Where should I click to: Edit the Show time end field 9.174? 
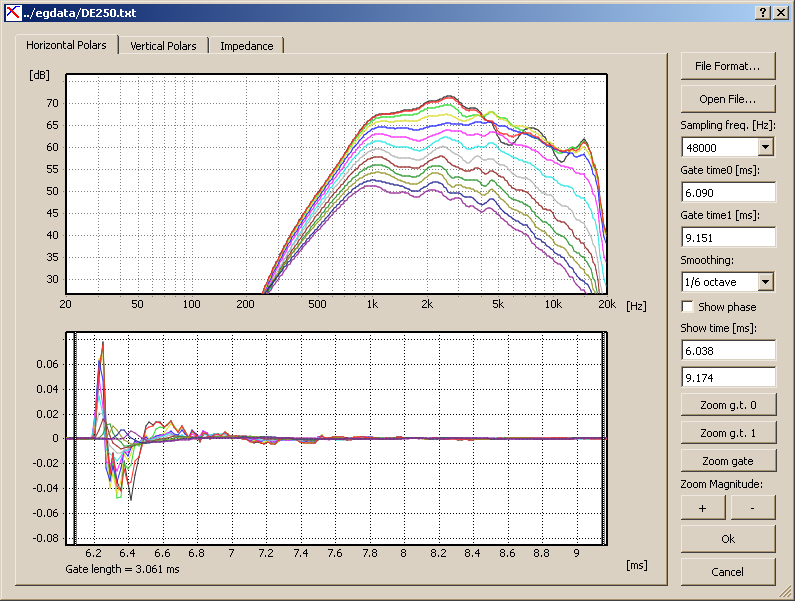point(728,378)
